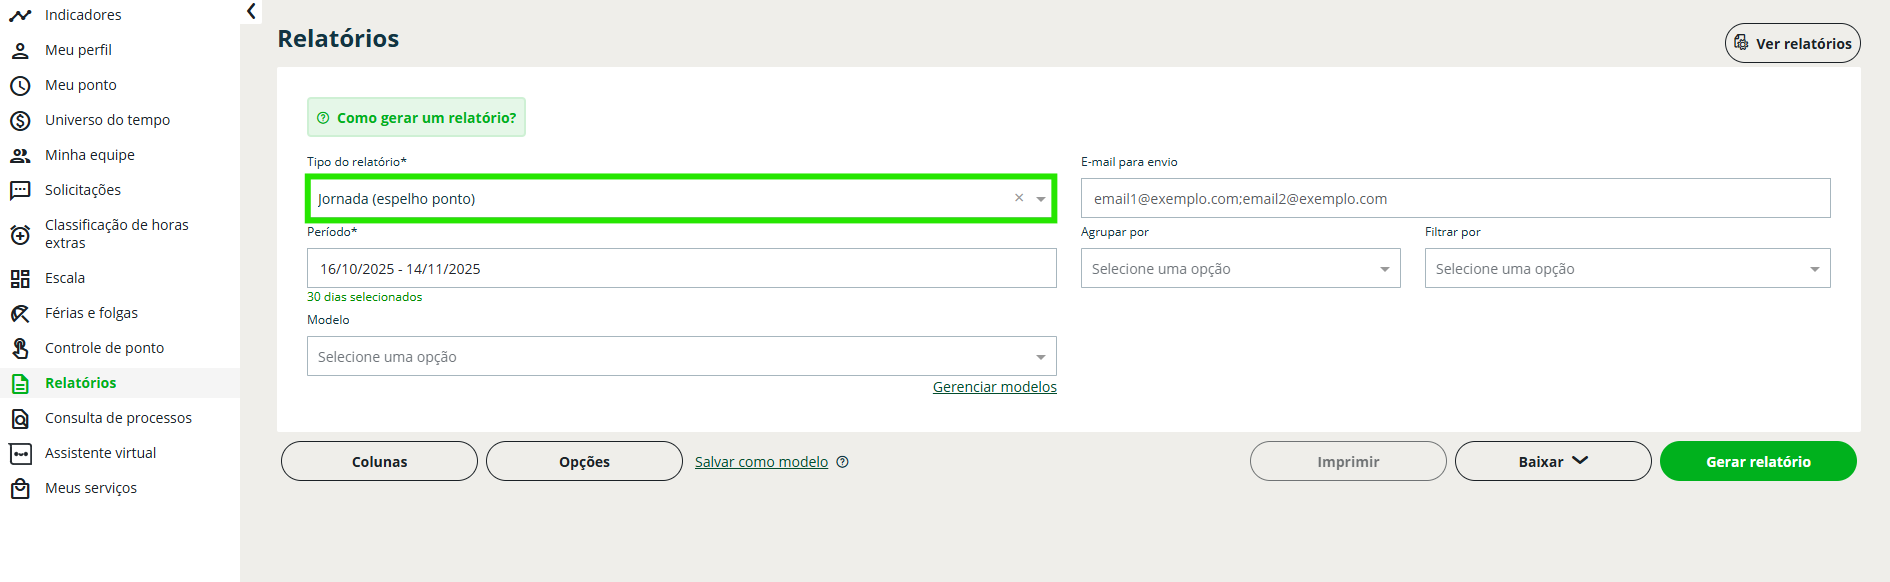The height and width of the screenshot is (582, 1890).
Task: Click the Minha equipe people icon
Action: [x=20, y=156]
